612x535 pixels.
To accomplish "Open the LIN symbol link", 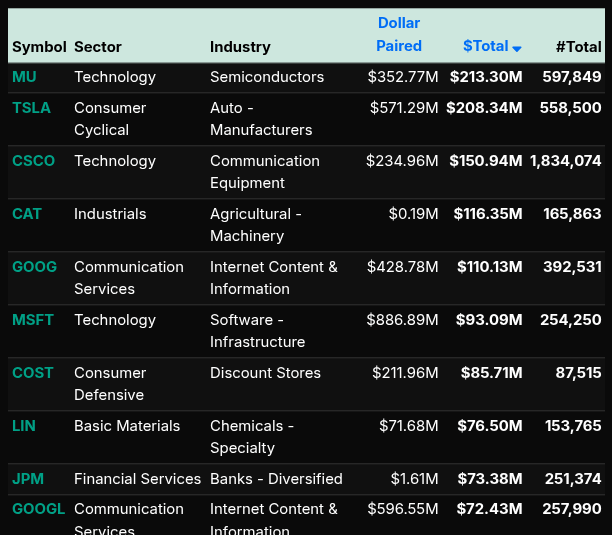I will click(24, 426).
